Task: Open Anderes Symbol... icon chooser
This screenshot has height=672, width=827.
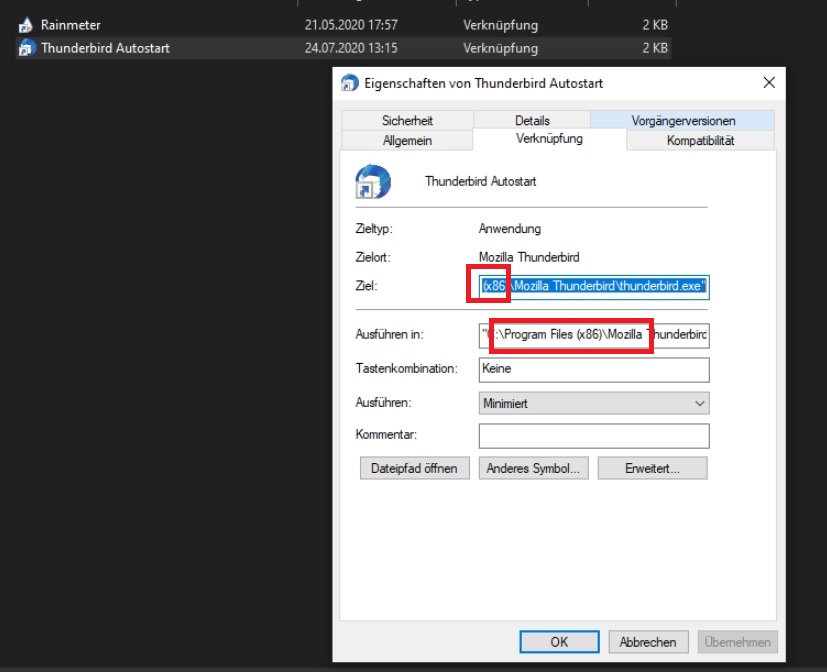Action: click(532, 468)
